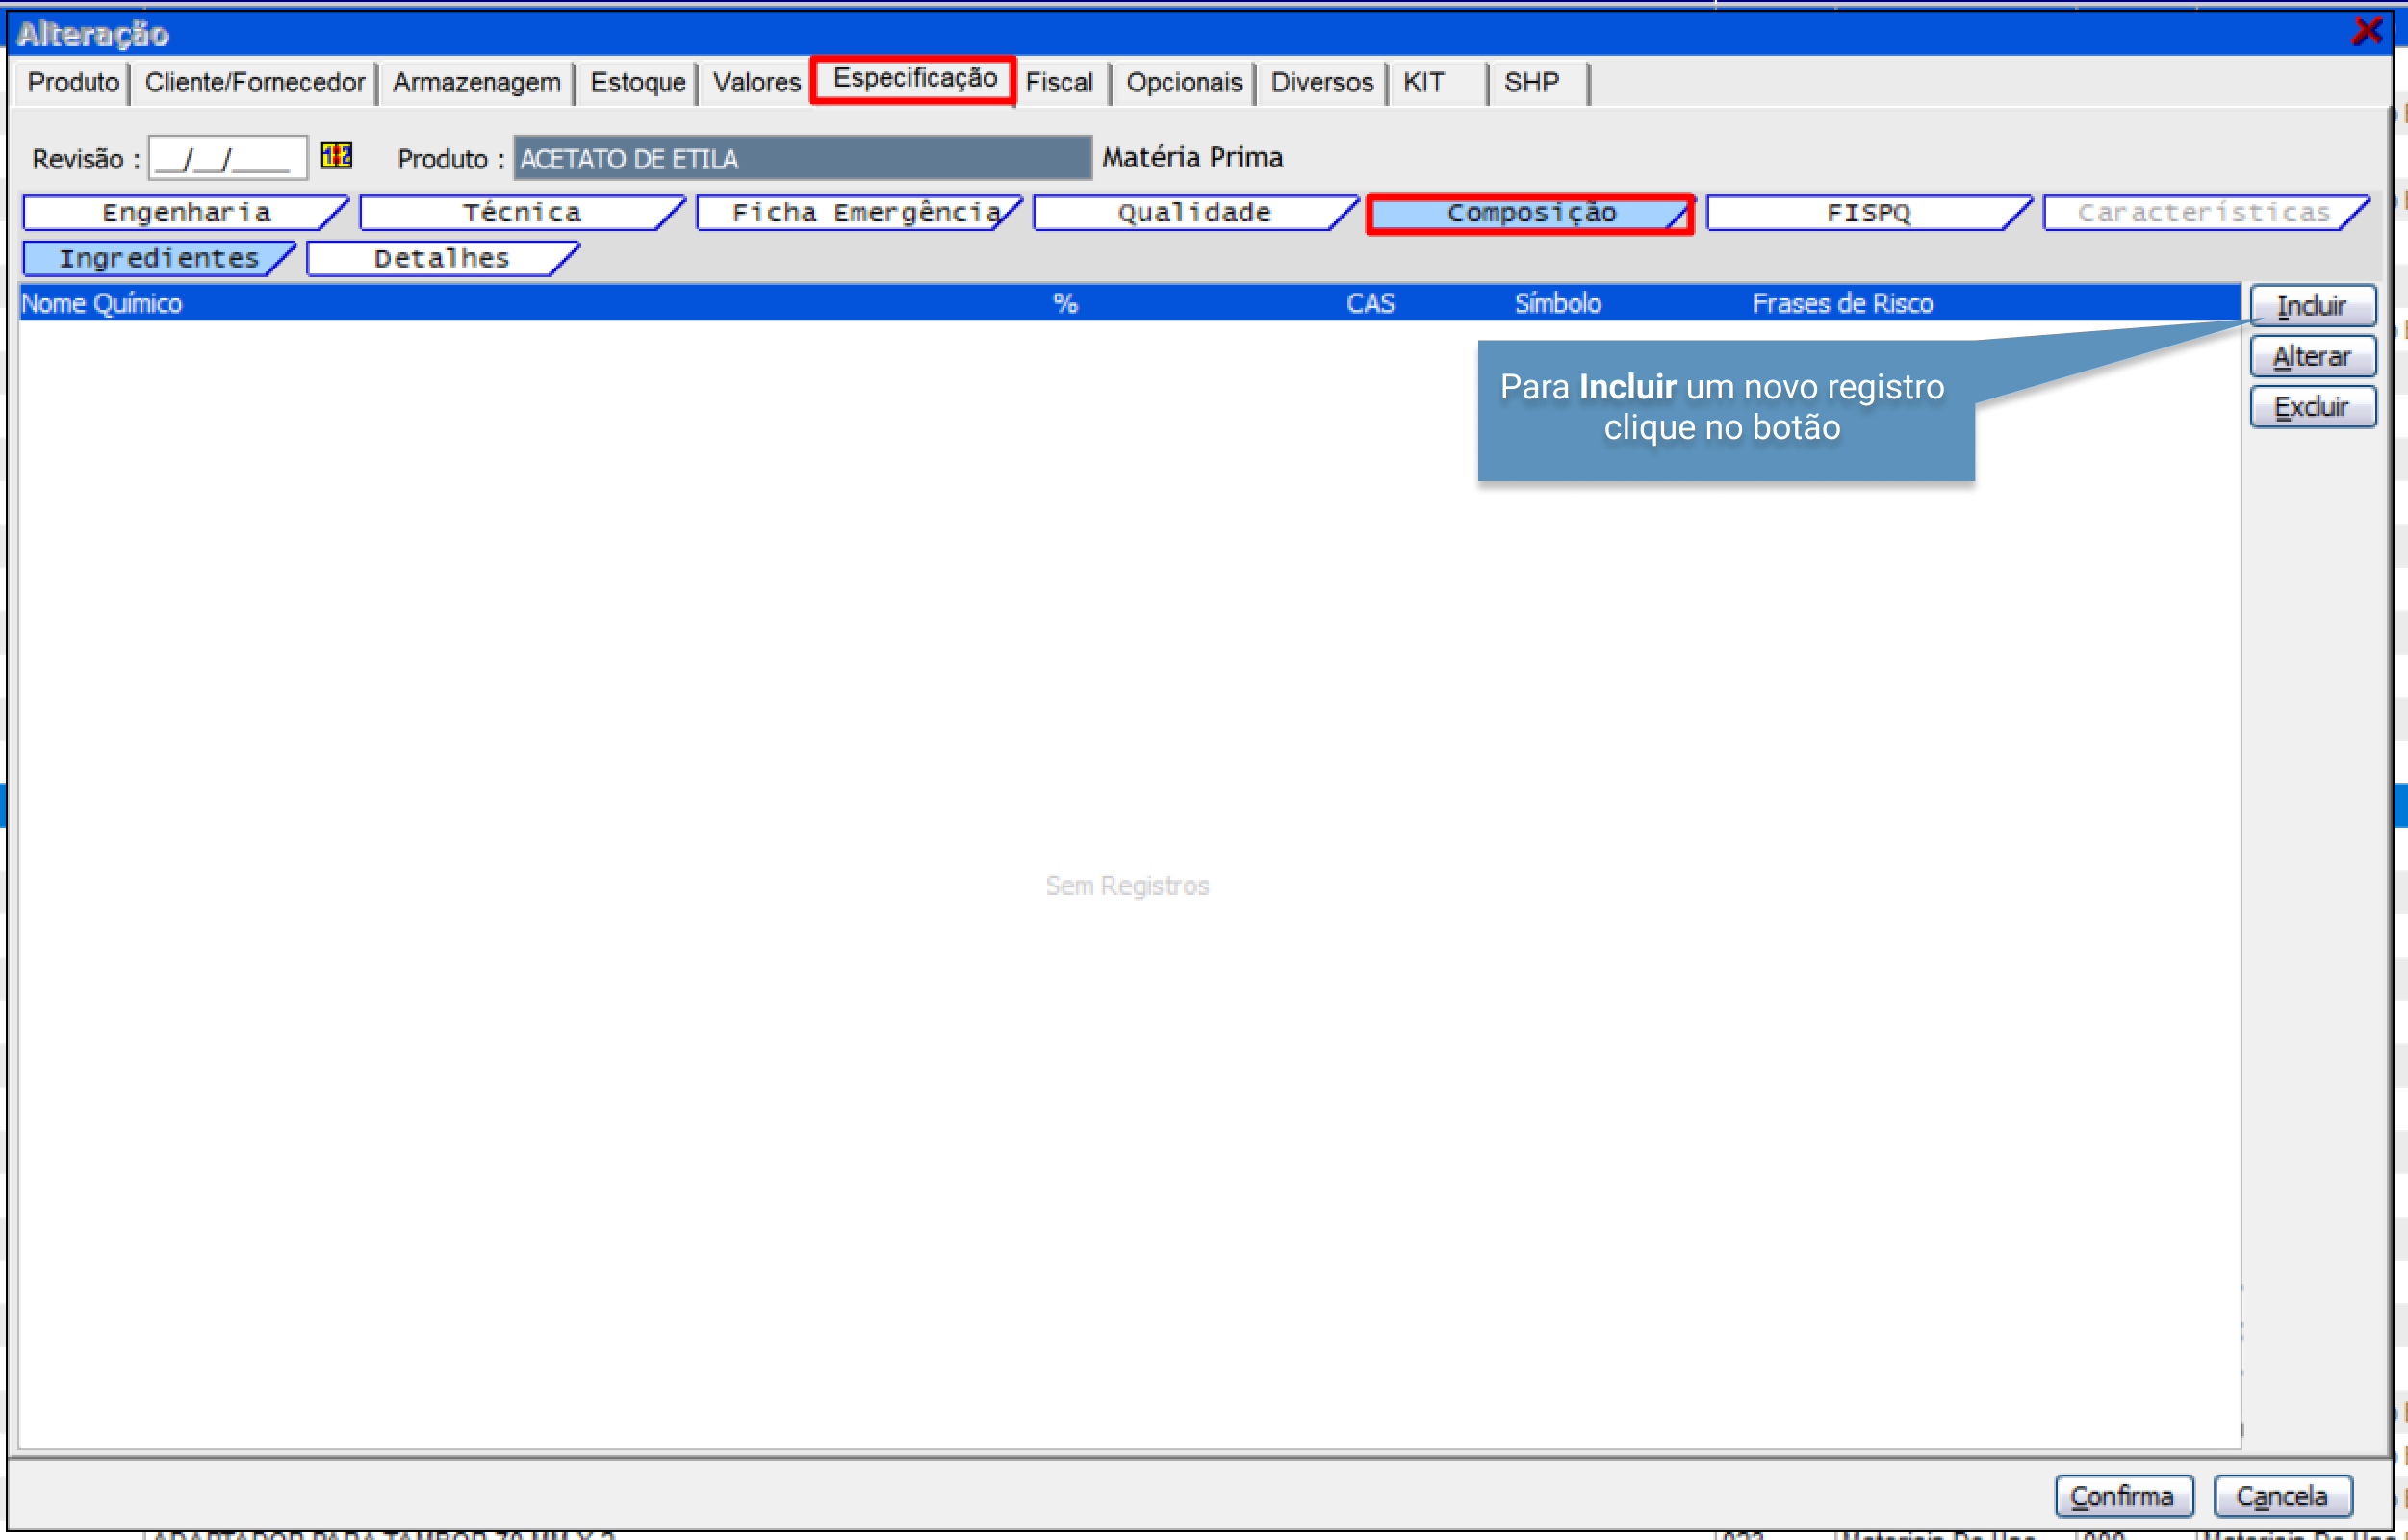Viewport: 2408px width, 1540px height.
Task: Show the Detalhes sub-tab
Action: click(441, 259)
